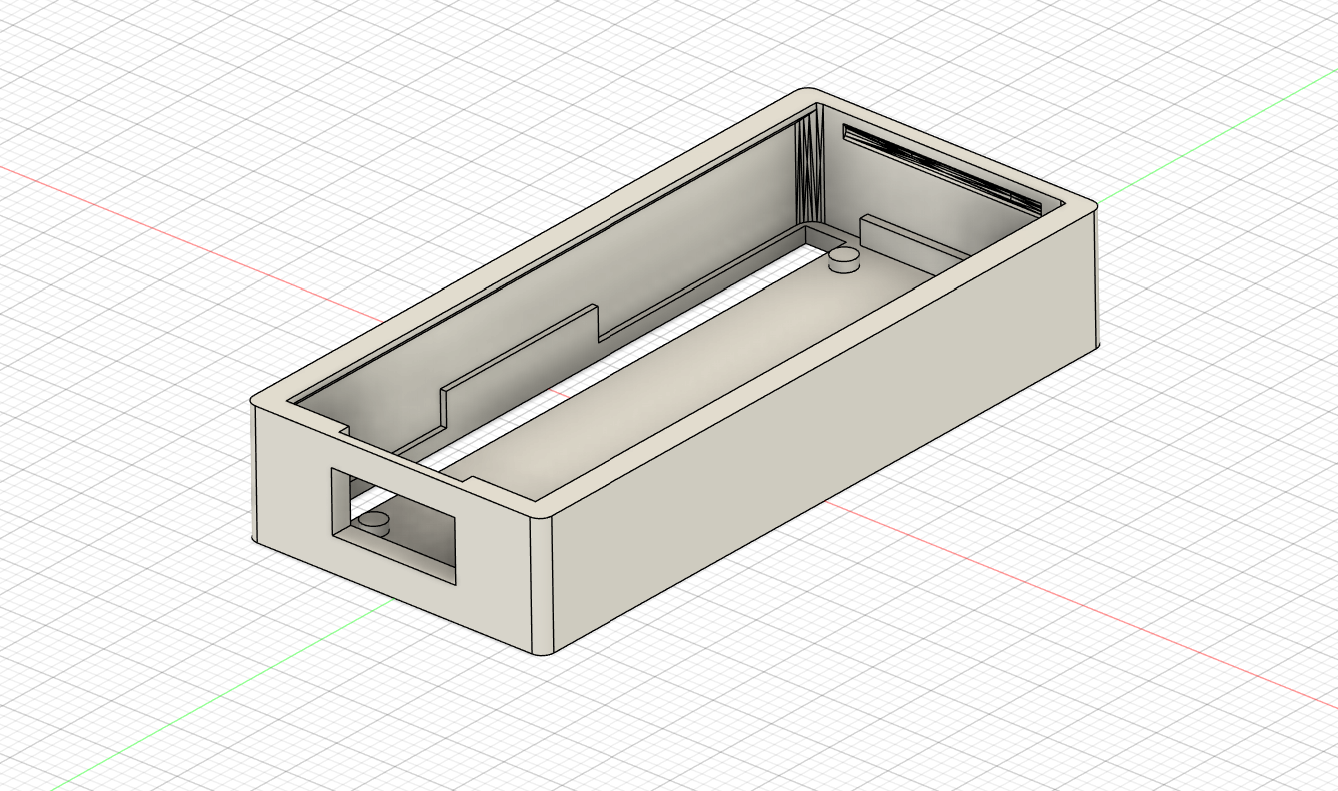Select the stepped rib on the inner long wall

(520, 365)
